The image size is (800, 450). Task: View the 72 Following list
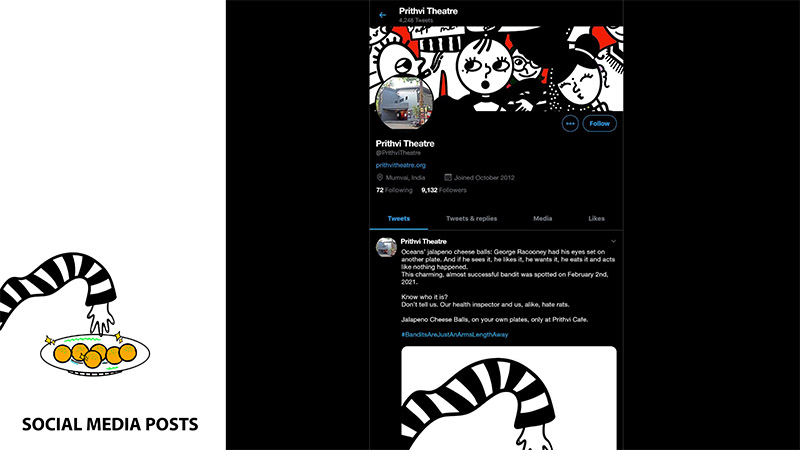(x=394, y=190)
